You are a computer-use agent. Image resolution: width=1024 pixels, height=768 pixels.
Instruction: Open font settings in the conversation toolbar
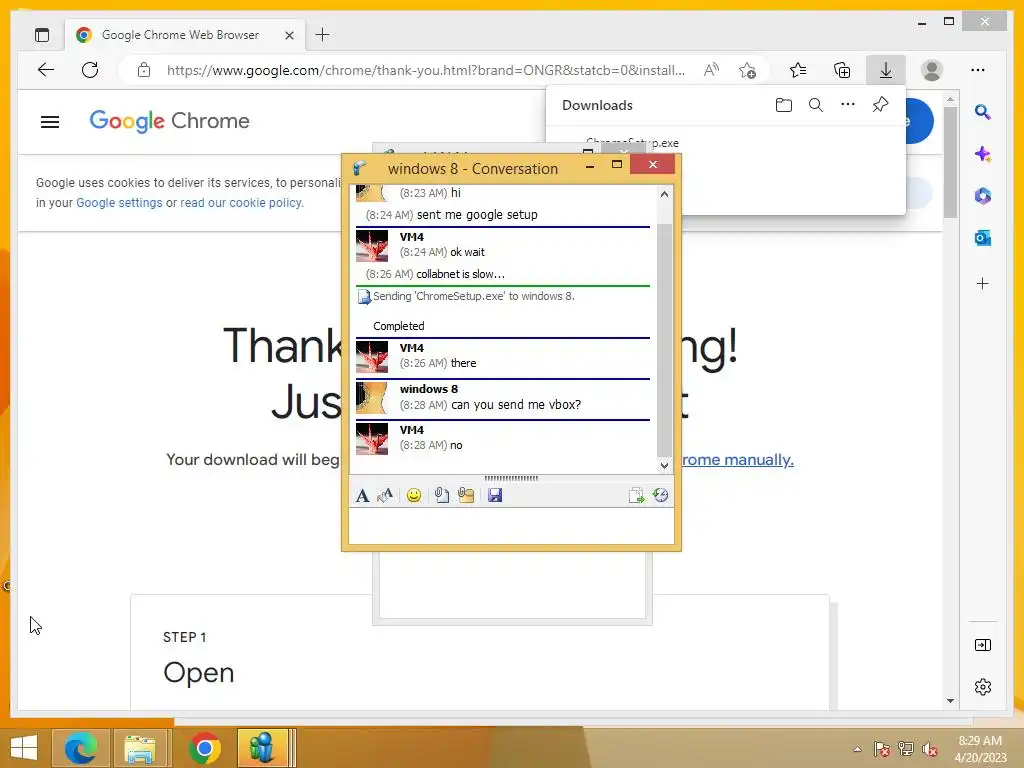coord(362,496)
